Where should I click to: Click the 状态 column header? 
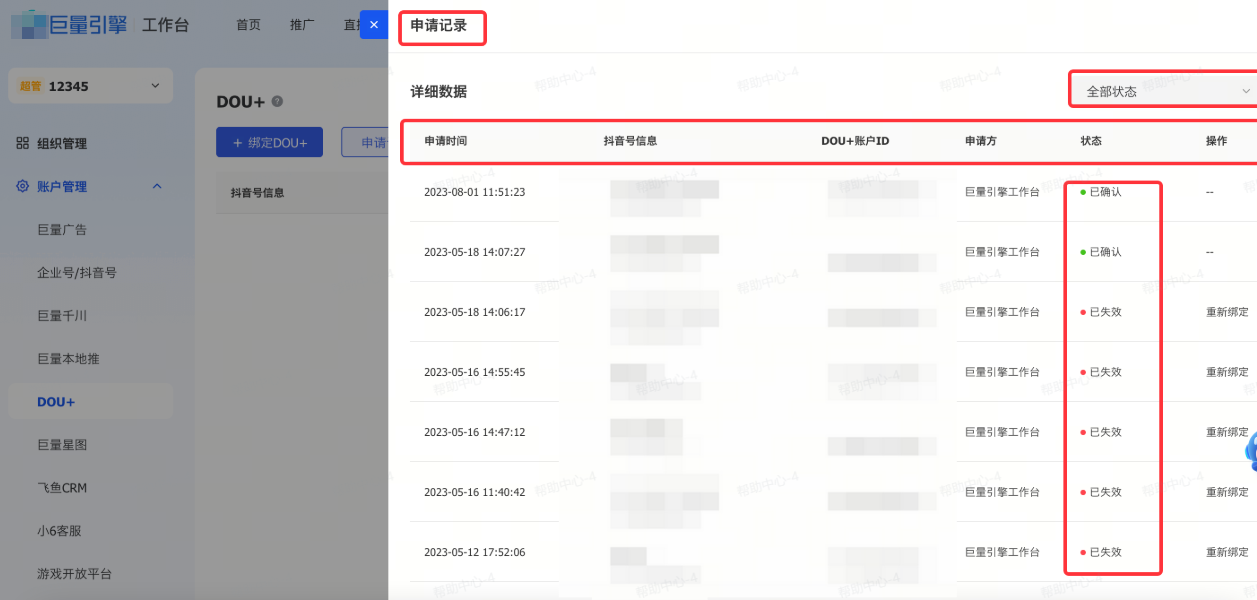click(1091, 141)
